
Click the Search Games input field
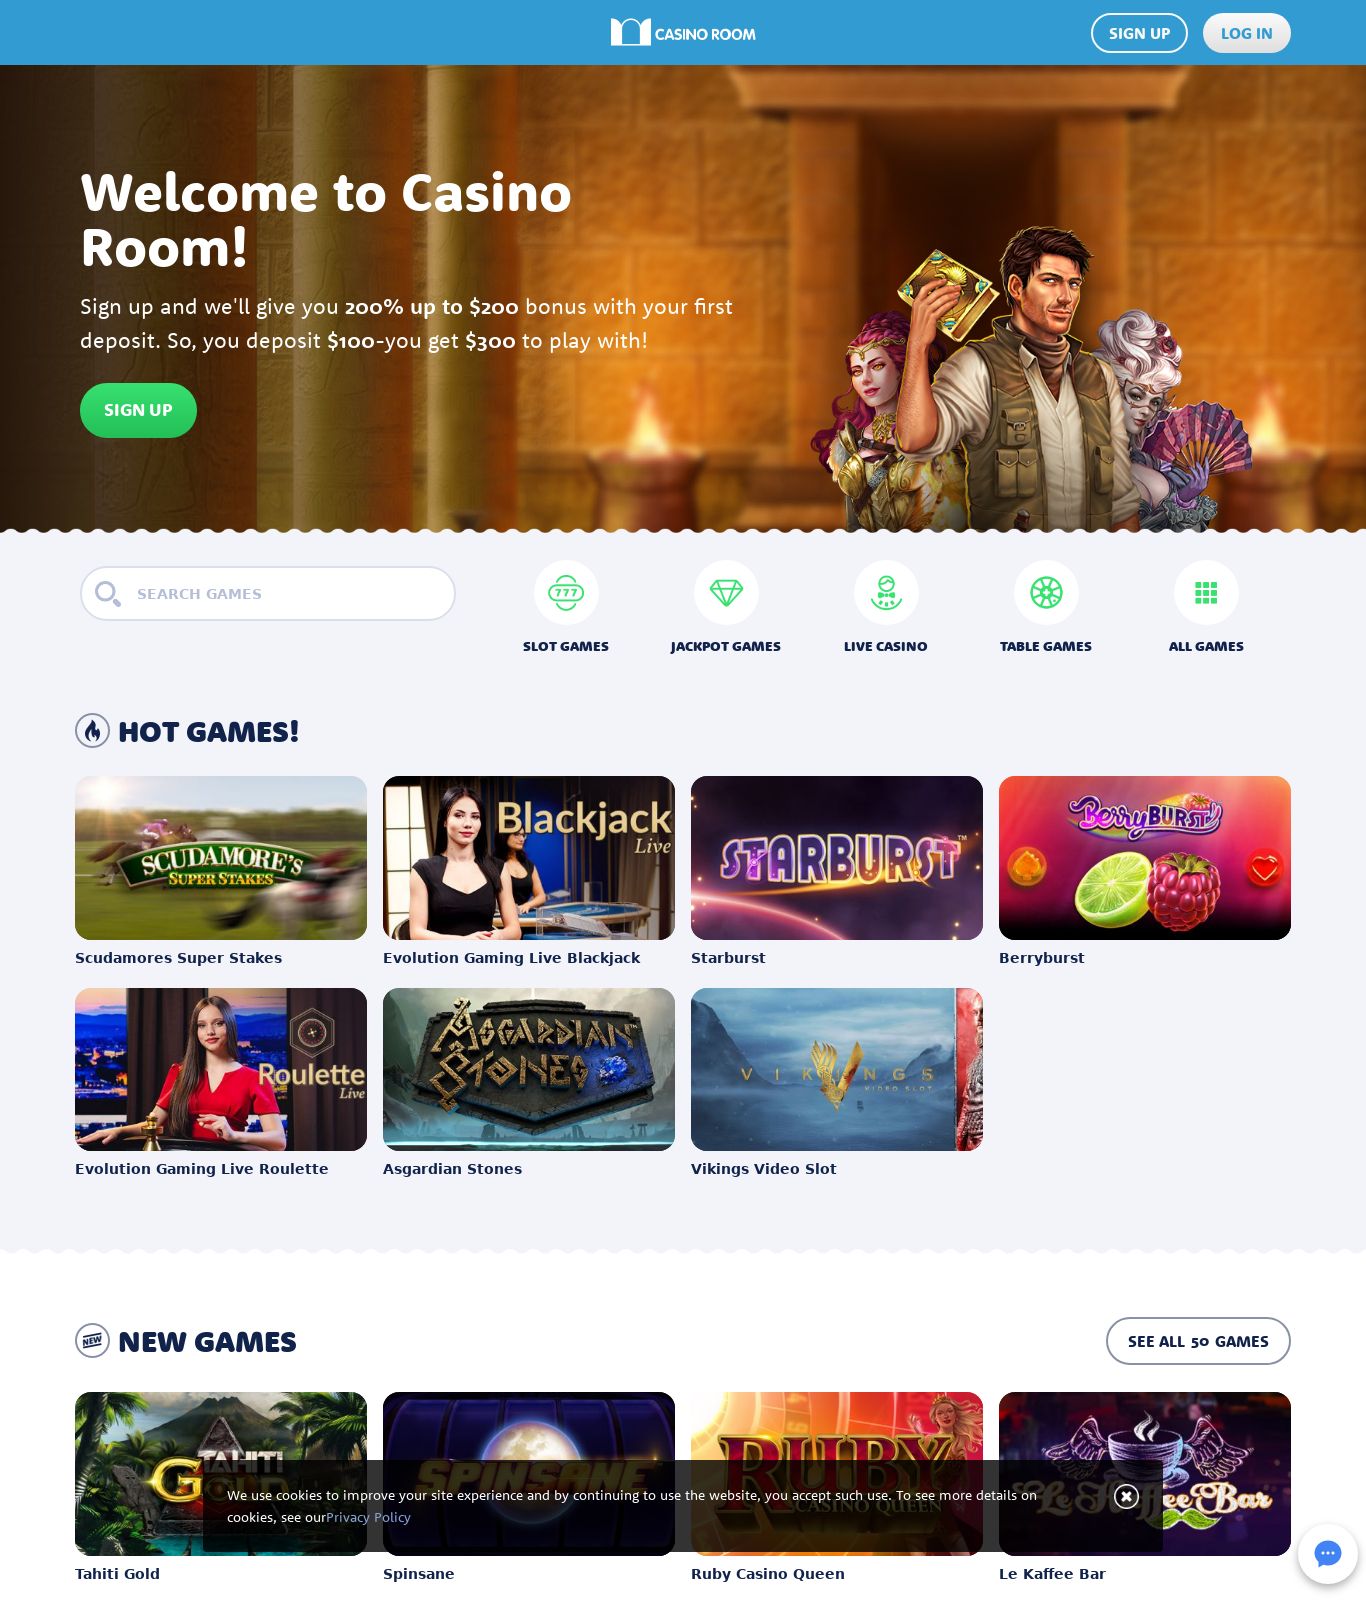click(x=268, y=594)
